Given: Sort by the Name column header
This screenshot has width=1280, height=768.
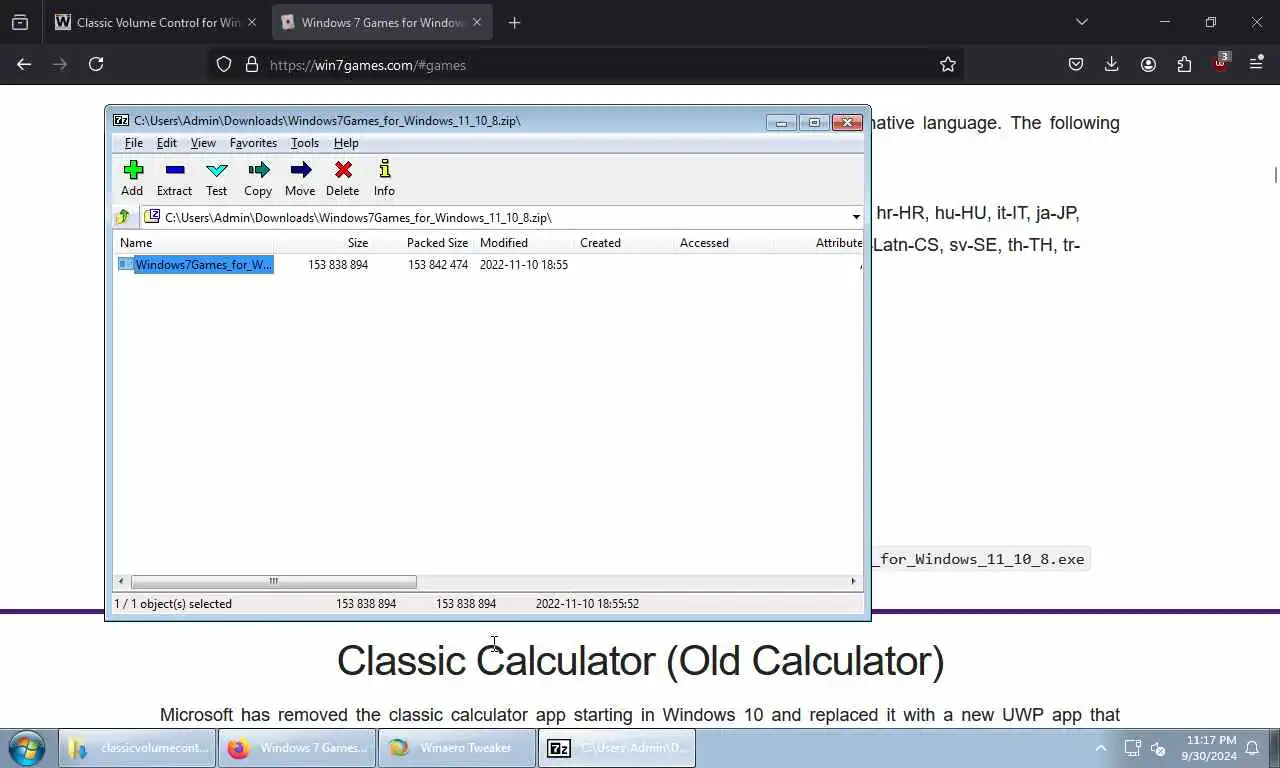Looking at the screenshot, I should click(x=193, y=243).
